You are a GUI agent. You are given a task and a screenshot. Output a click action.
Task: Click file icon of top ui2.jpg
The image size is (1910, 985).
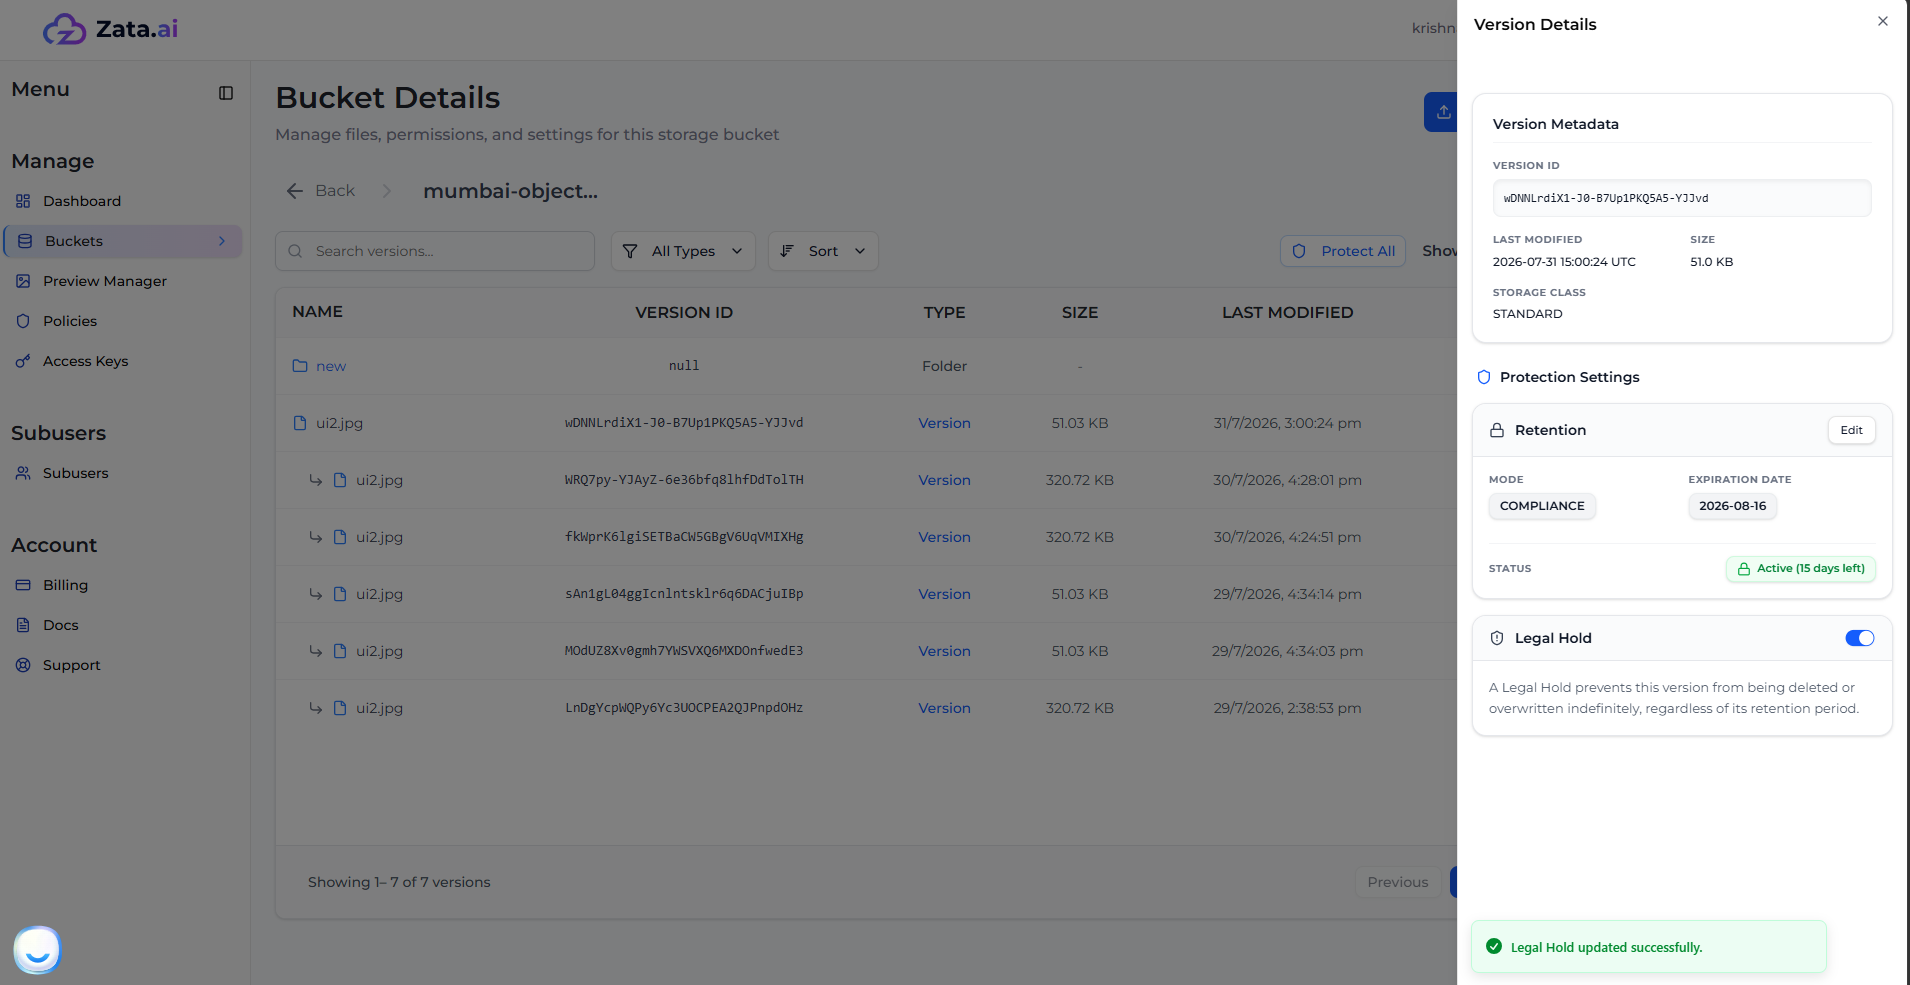tap(300, 423)
